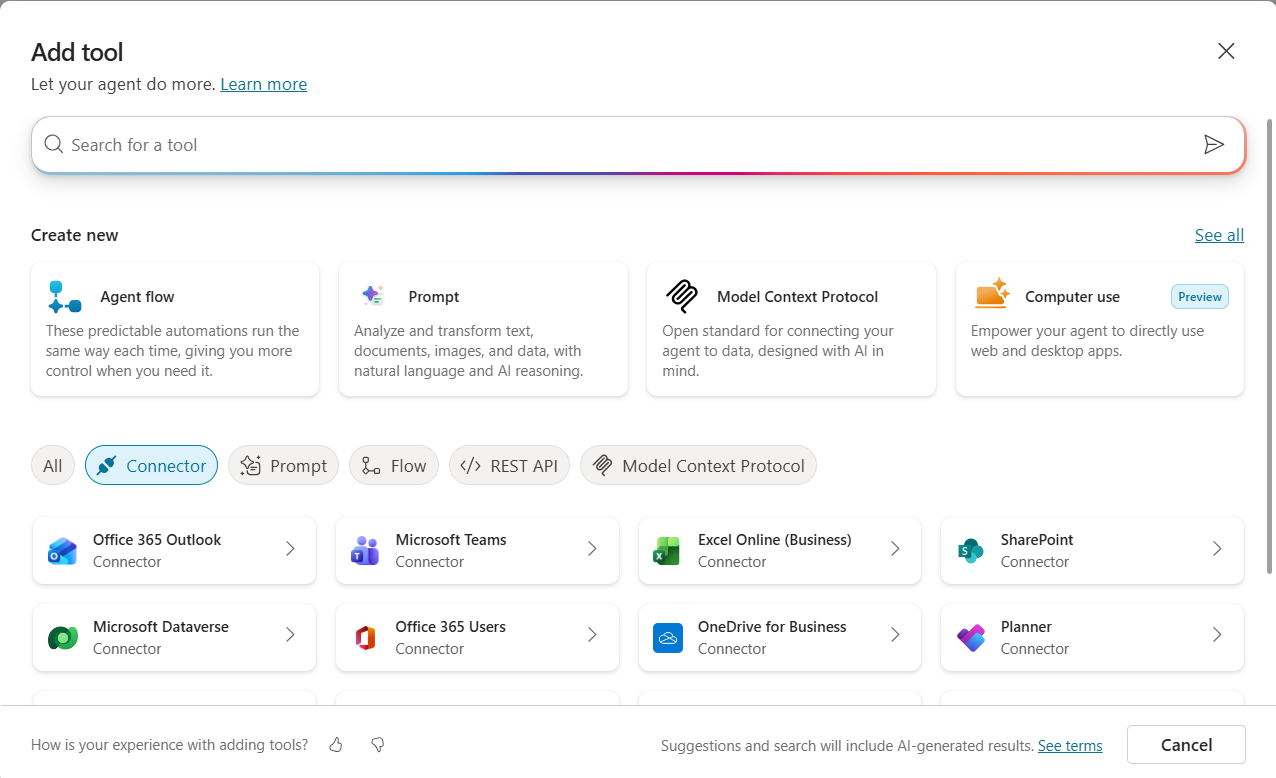Click the Computer use card title
The width and height of the screenshot is (1276, 778).
pos(1072,297)
